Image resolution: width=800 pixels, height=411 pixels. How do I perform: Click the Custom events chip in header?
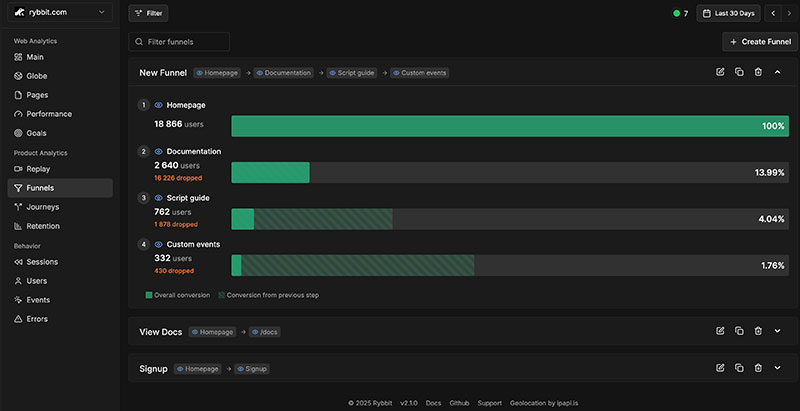(x=419, y=73)
